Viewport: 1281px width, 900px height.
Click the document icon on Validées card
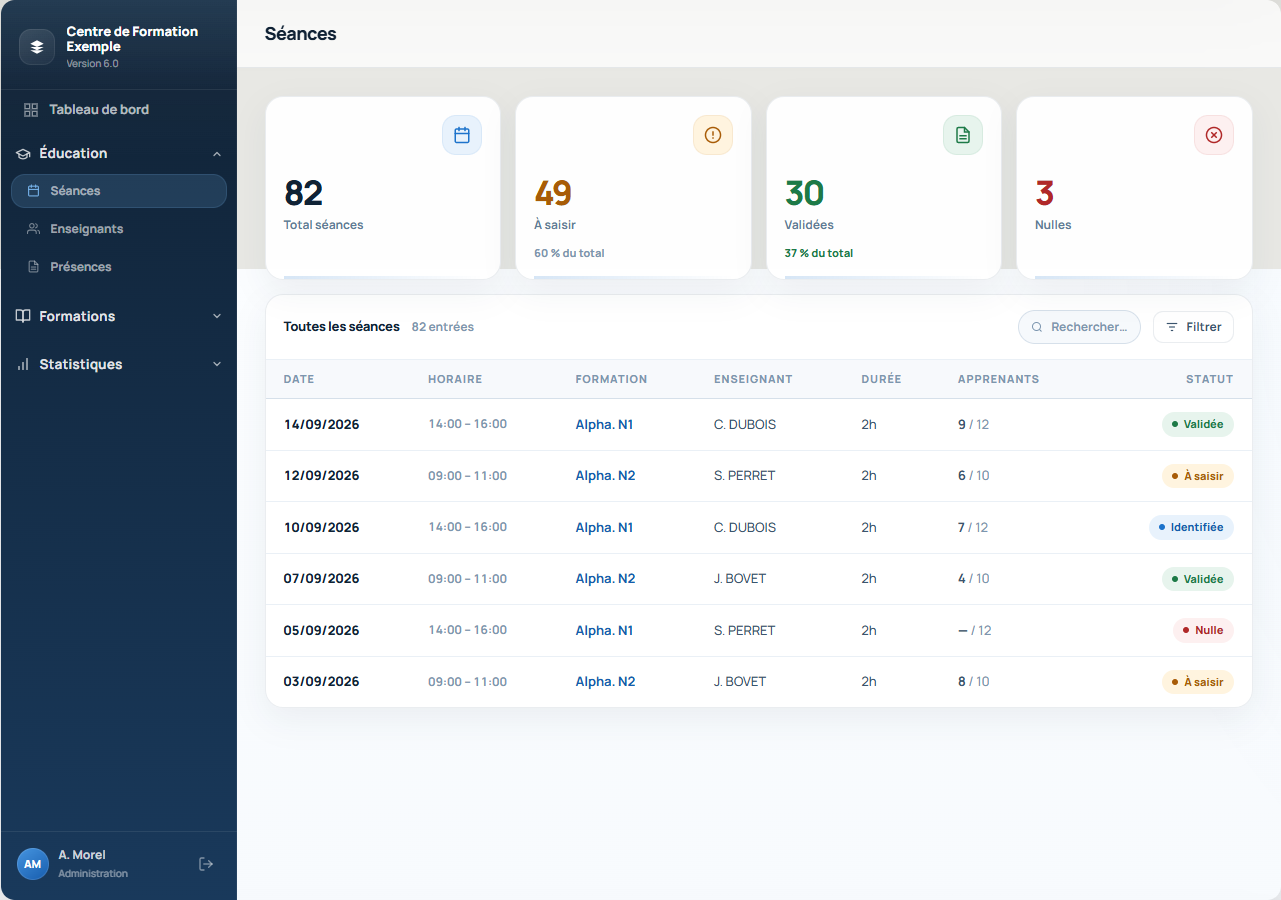[x=963, y=135]
